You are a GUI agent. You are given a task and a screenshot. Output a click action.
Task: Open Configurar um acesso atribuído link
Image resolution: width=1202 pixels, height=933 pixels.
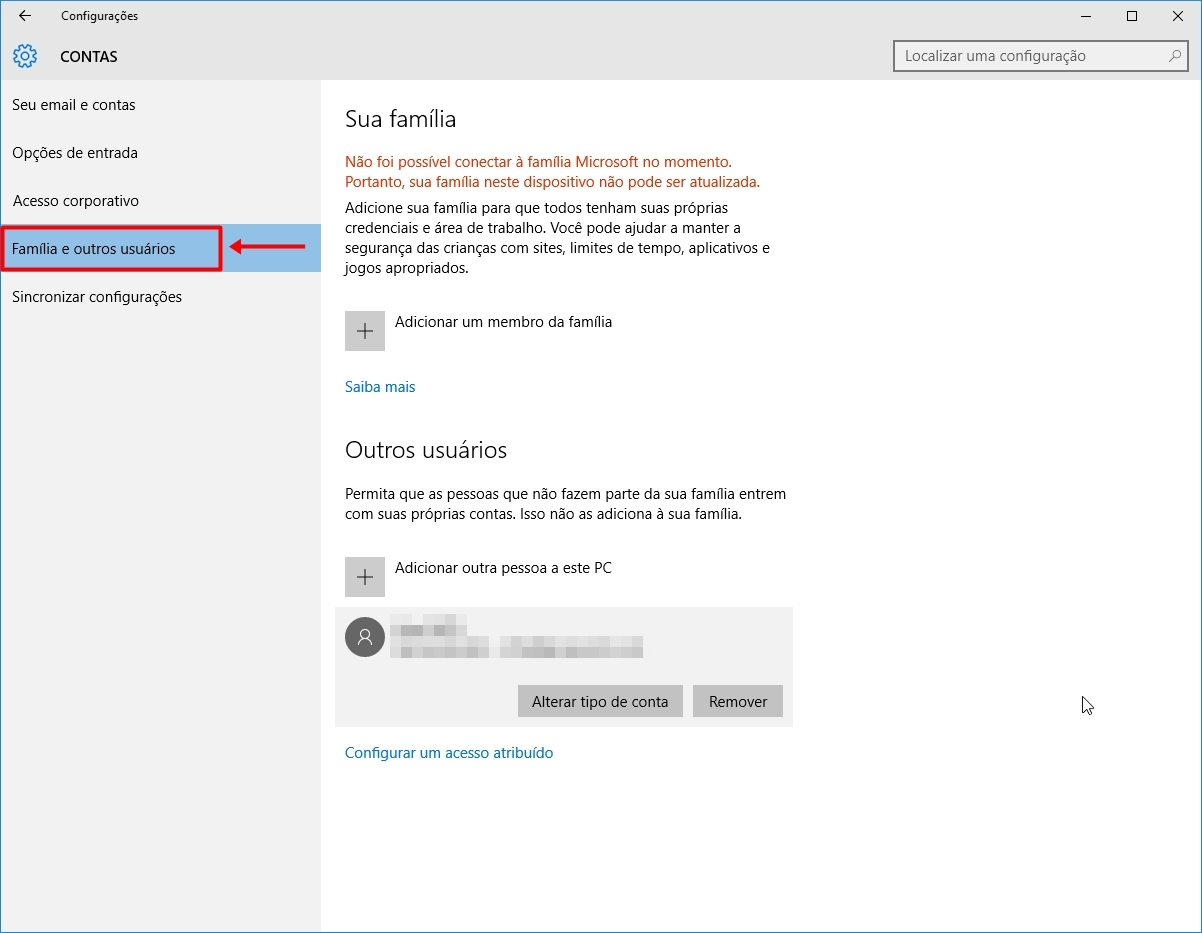tap(449, 753)
